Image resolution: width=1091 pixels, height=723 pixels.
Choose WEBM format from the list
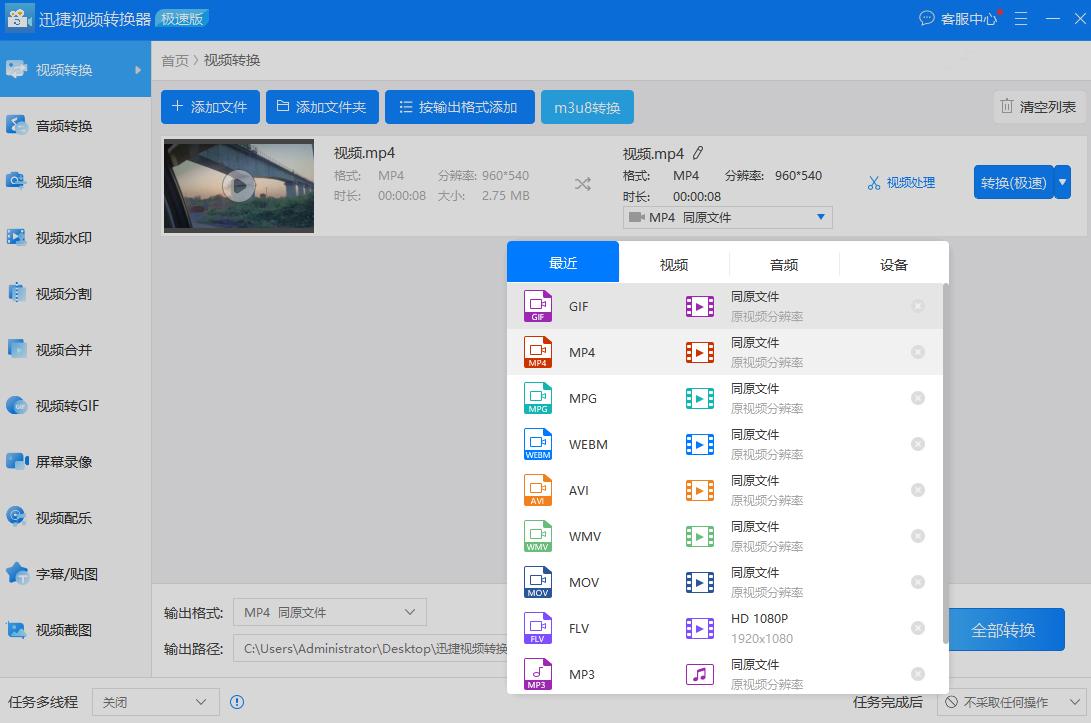(588, 444)
